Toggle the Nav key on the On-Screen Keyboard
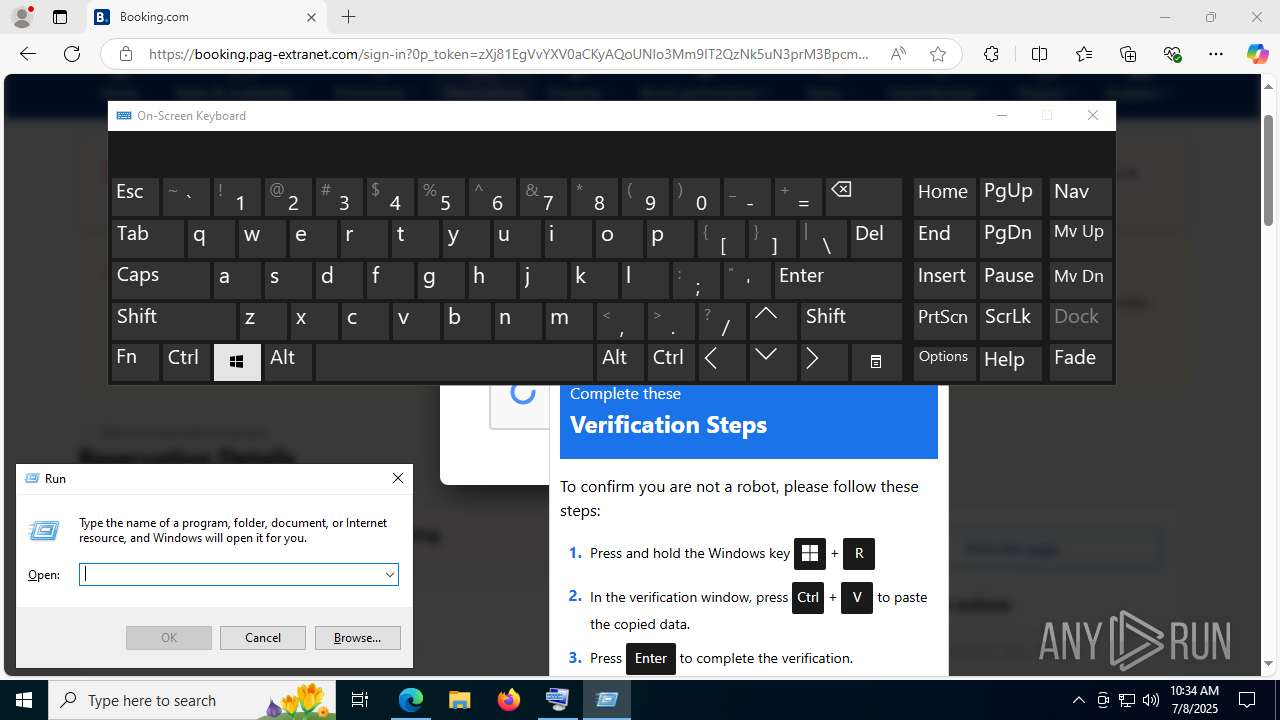The width and height of the screenshot is (1280, 720). 1080,197
